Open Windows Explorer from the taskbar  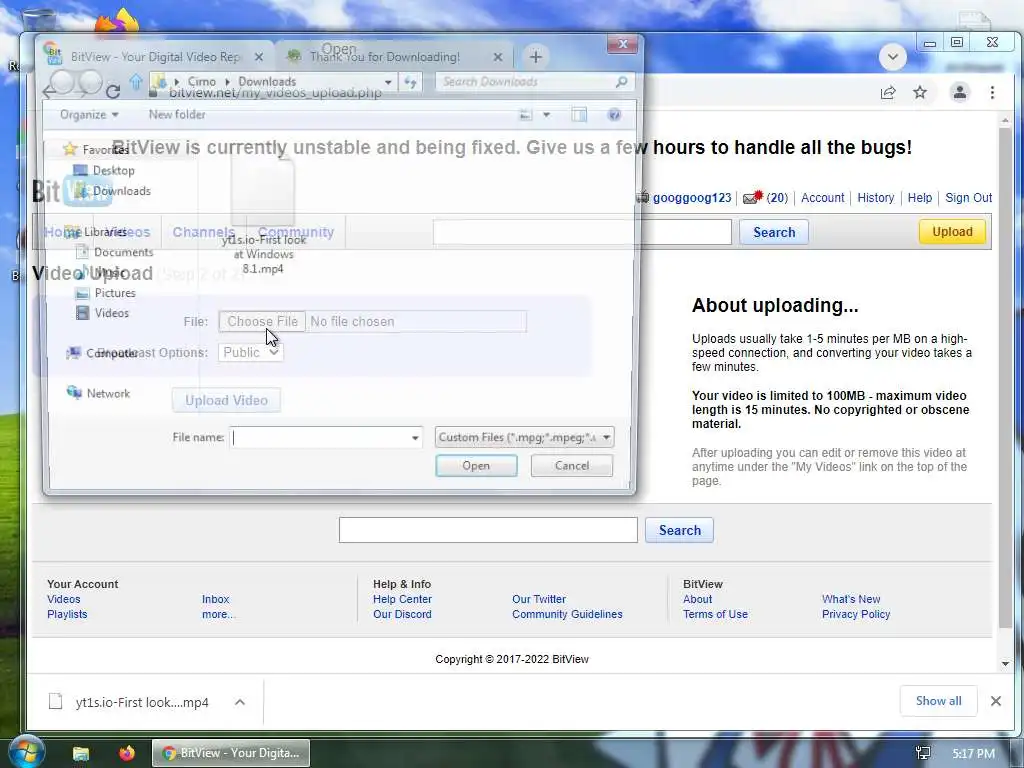coord(81,753)
